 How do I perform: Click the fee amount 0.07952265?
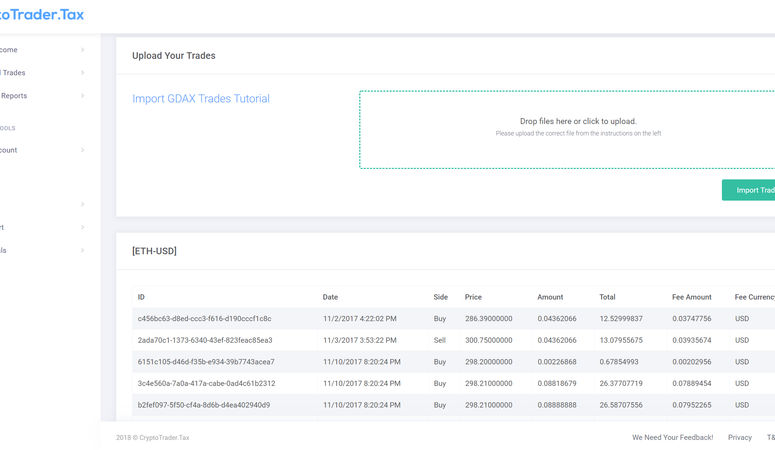pos(691,405)
